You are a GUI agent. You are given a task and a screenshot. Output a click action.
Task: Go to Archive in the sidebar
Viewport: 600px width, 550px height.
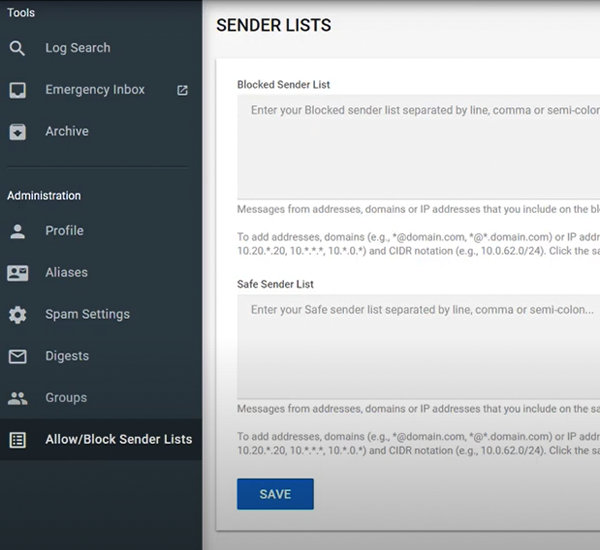pos(101,132)
